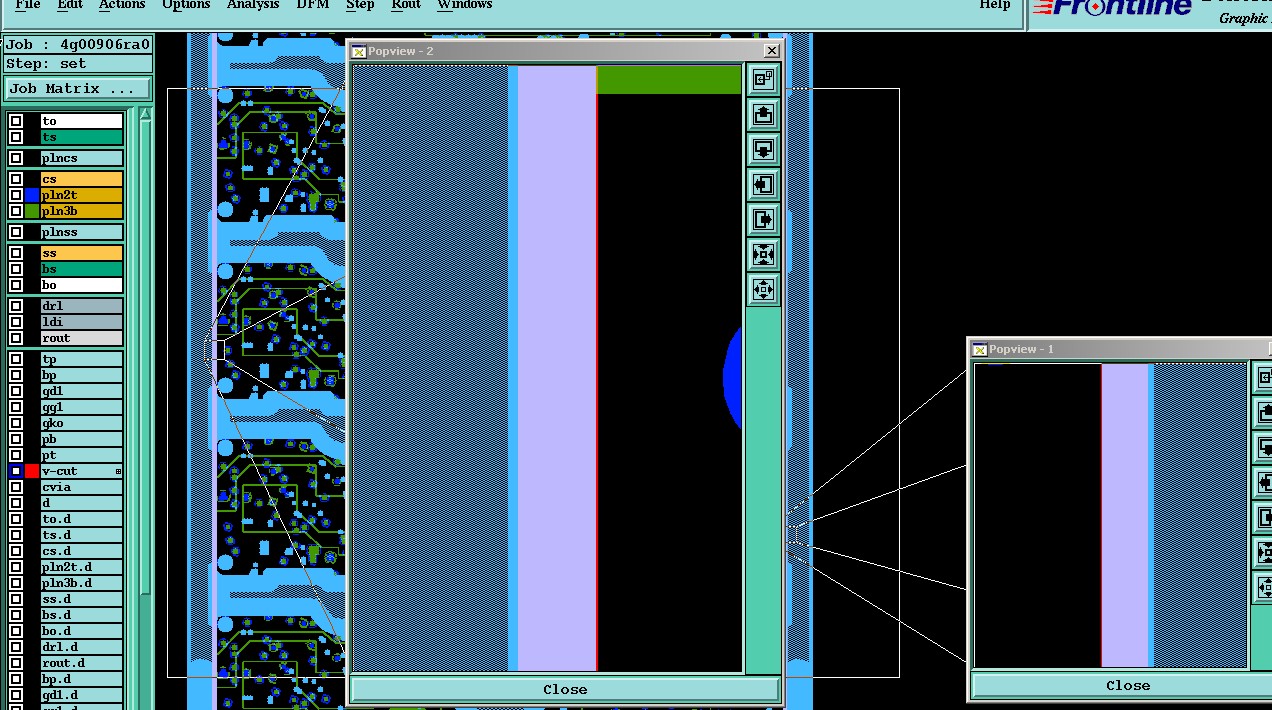This screenshot has height=710, width=1272.
Task: Select layer name gd1
Action: pyautogui.click(x=81, y=391)
